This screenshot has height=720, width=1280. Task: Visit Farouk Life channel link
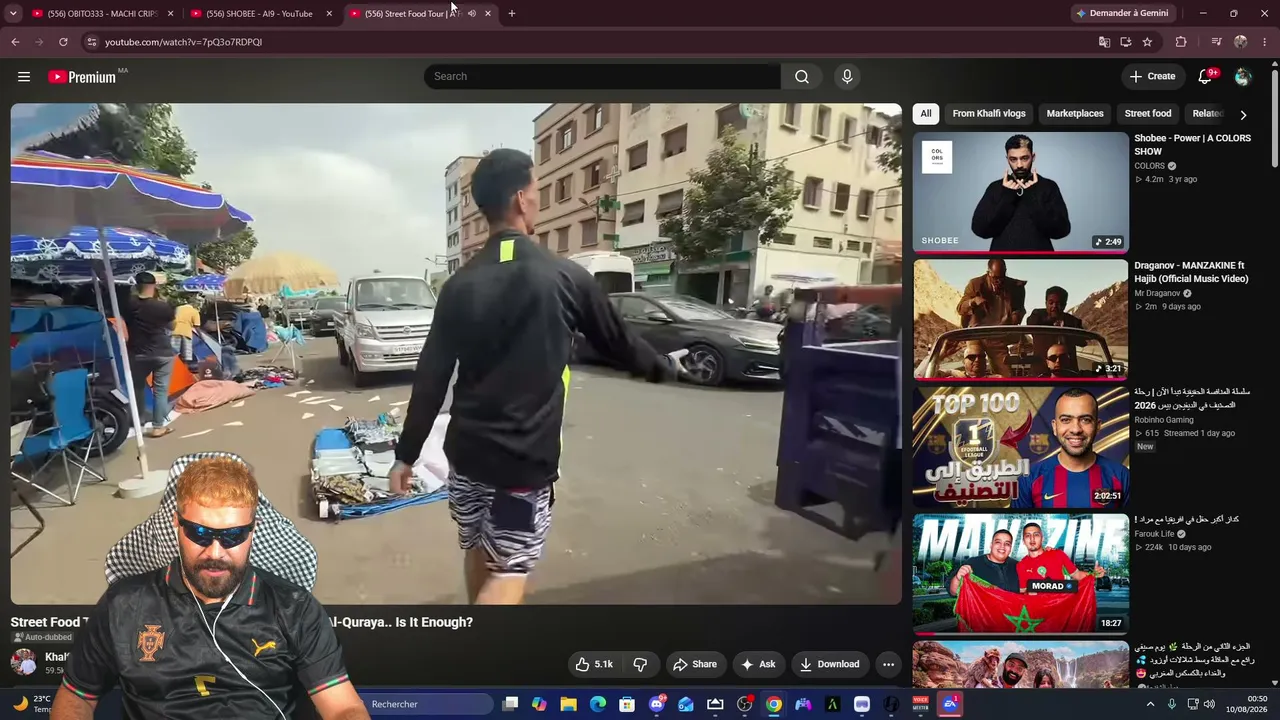click(x=1154, y=534)
